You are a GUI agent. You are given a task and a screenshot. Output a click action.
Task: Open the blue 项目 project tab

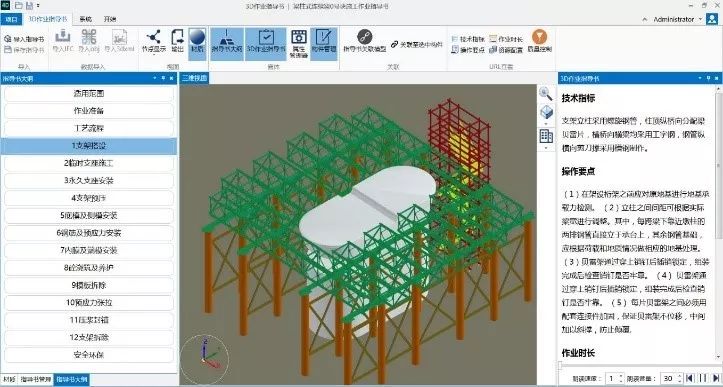(11, 19)
